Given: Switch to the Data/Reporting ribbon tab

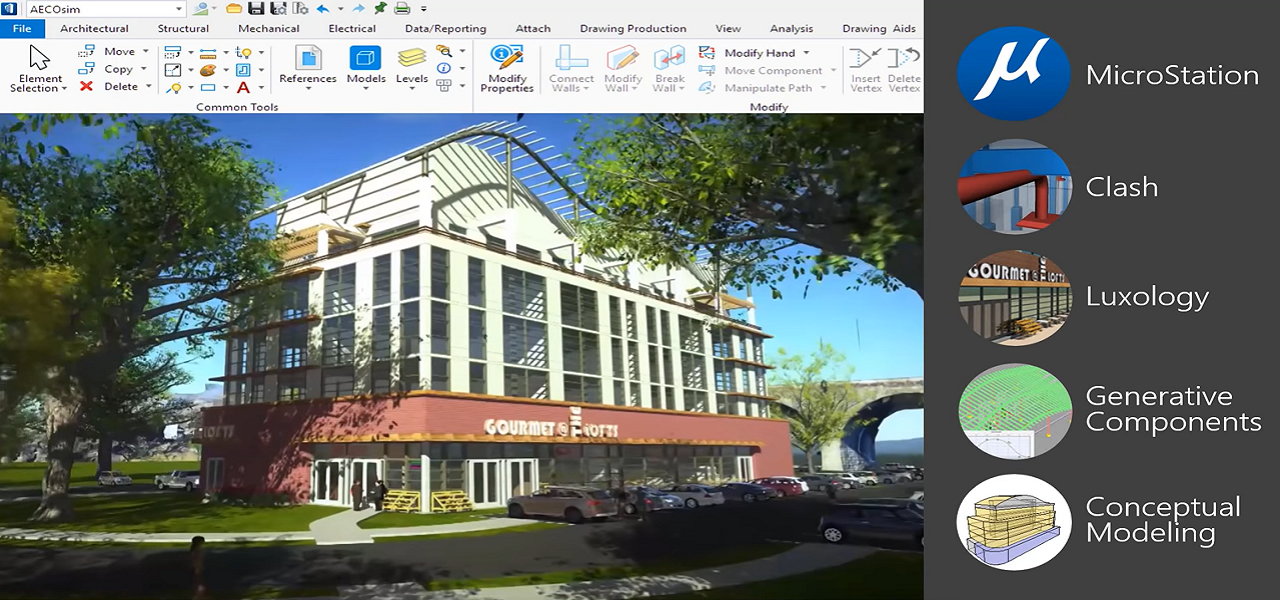Looking at the screenshot, I should (x=446, y=29).
